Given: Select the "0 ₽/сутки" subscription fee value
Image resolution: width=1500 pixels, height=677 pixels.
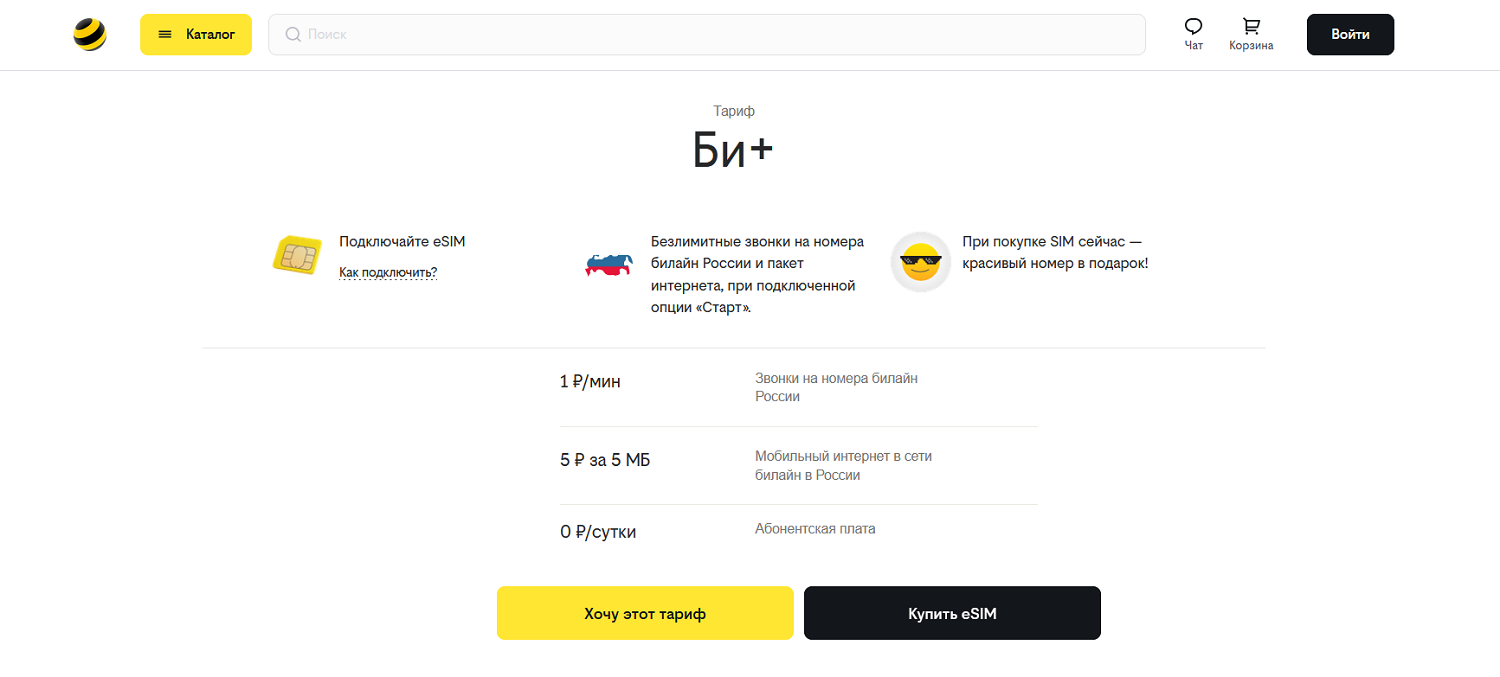Looking at the screenshot, I should (x=598, y=532).
